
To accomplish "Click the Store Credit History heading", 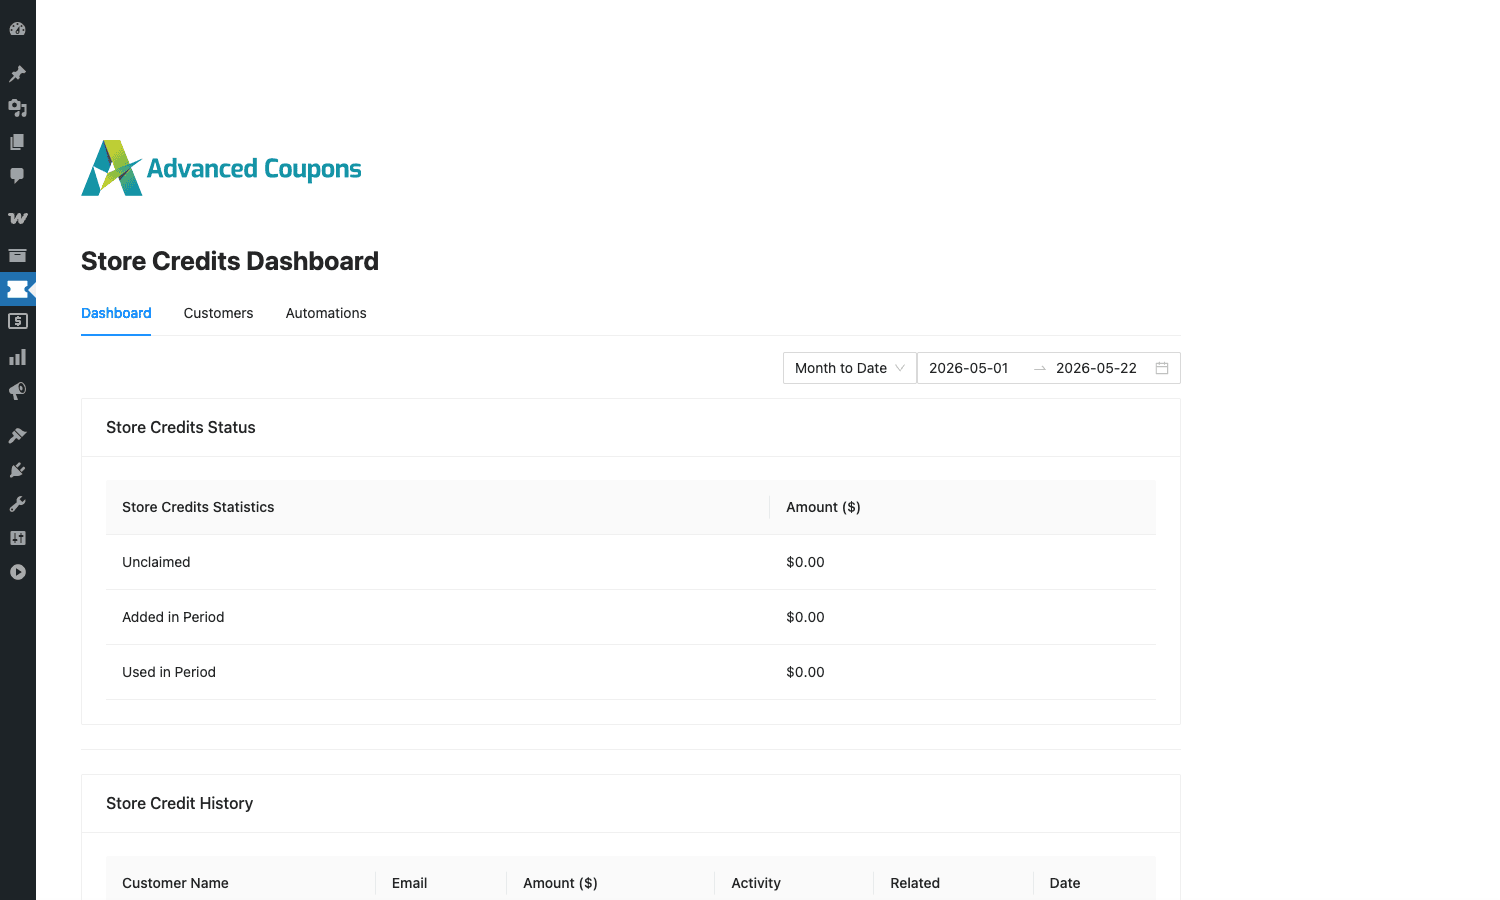I will 180,803.
